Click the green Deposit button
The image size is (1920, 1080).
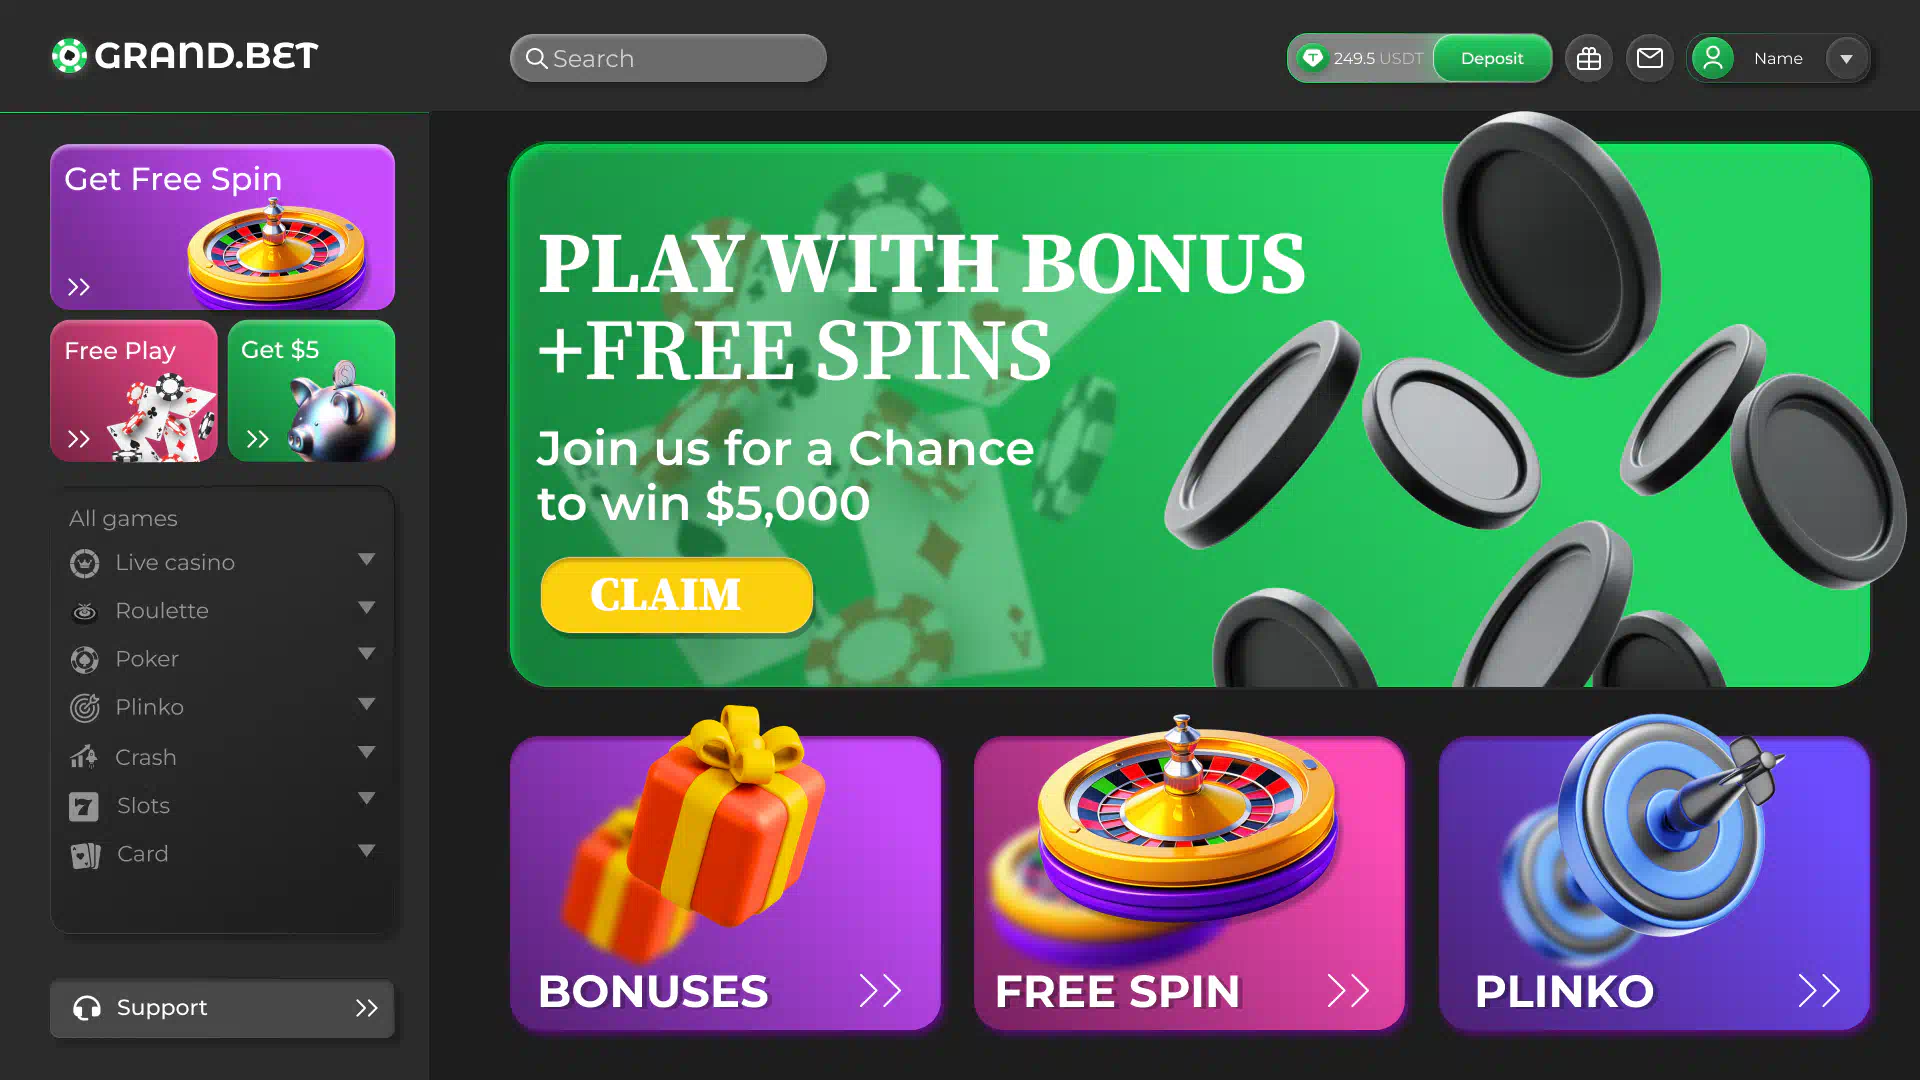click(1492, 59)
